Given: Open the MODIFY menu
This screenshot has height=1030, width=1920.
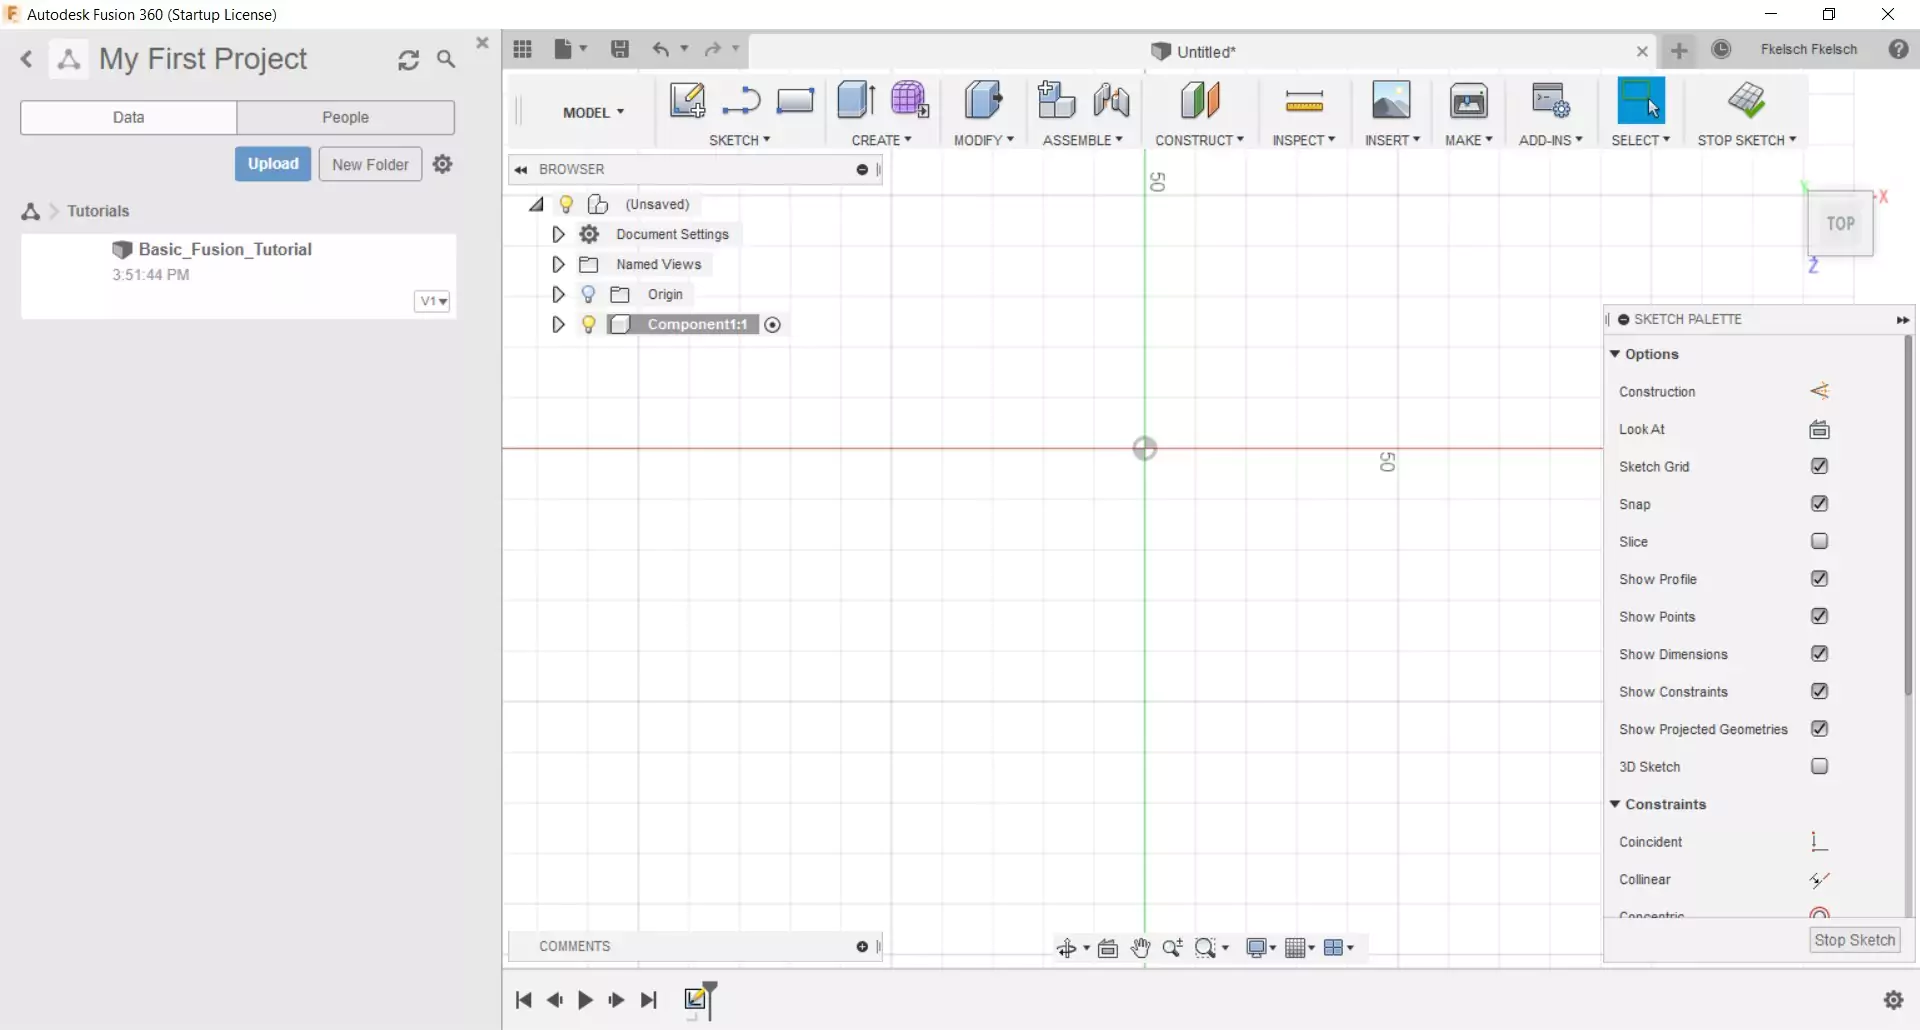Looking at the screenshot, I should point(984,140).
